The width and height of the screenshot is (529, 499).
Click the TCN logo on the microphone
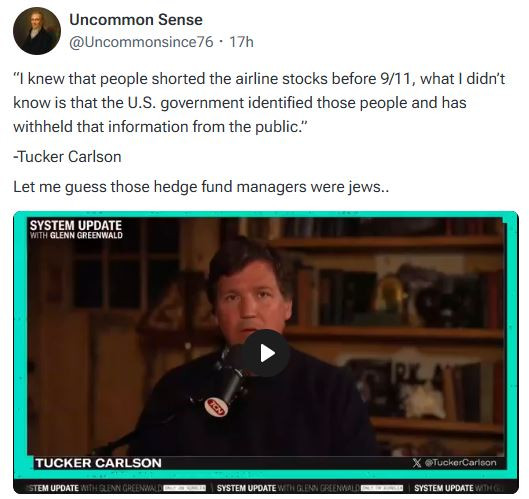coord(216,406)
